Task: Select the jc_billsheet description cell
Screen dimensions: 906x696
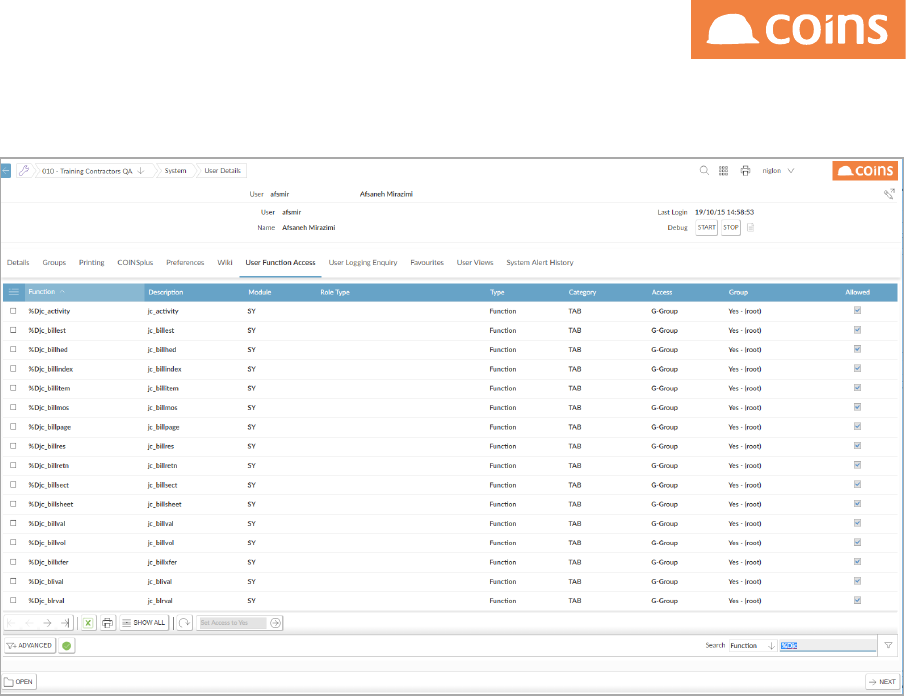Action: click(165, 504)
